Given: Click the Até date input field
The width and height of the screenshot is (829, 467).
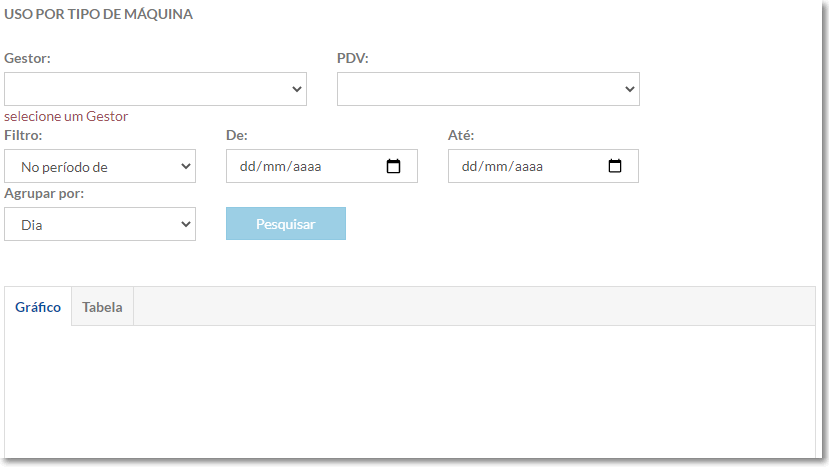Looking at the screenshot, I should pos(544,166).
